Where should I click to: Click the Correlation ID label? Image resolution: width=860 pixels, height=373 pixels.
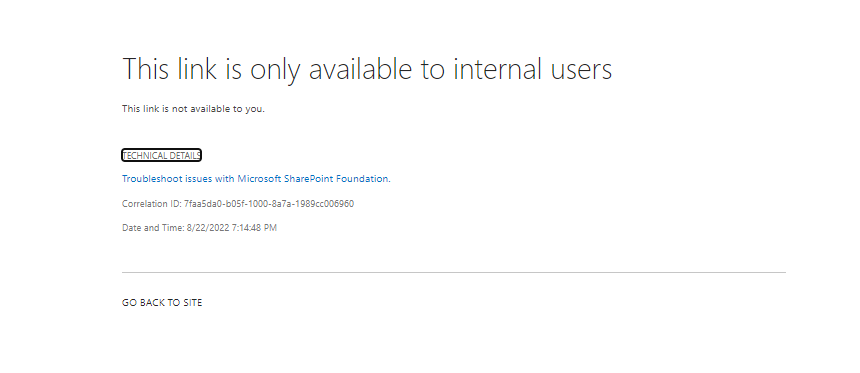(x=151, y=204)
